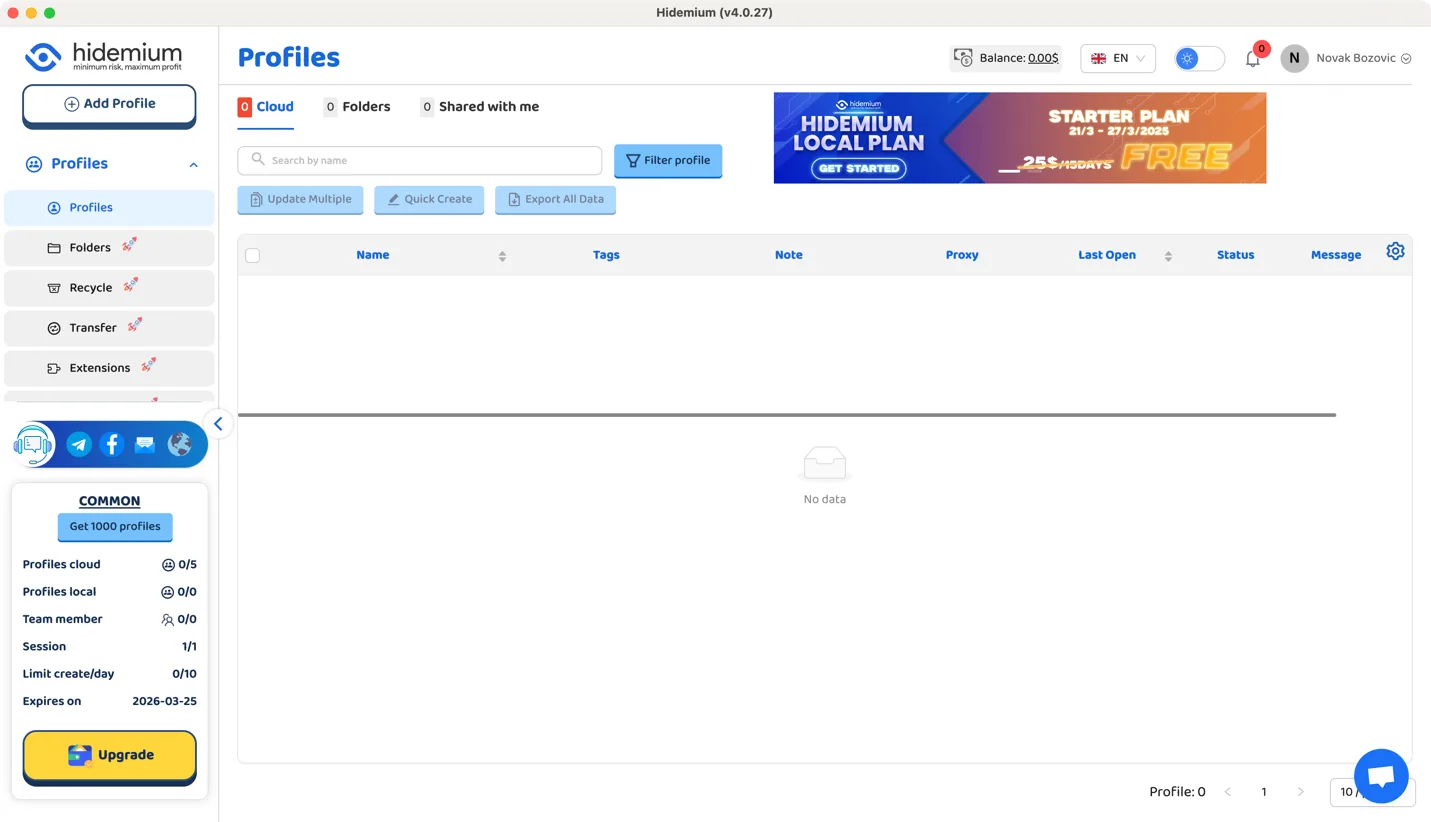
Task: Click the Hidemium Local Plan banner
Action: [x=1020, y=138]
